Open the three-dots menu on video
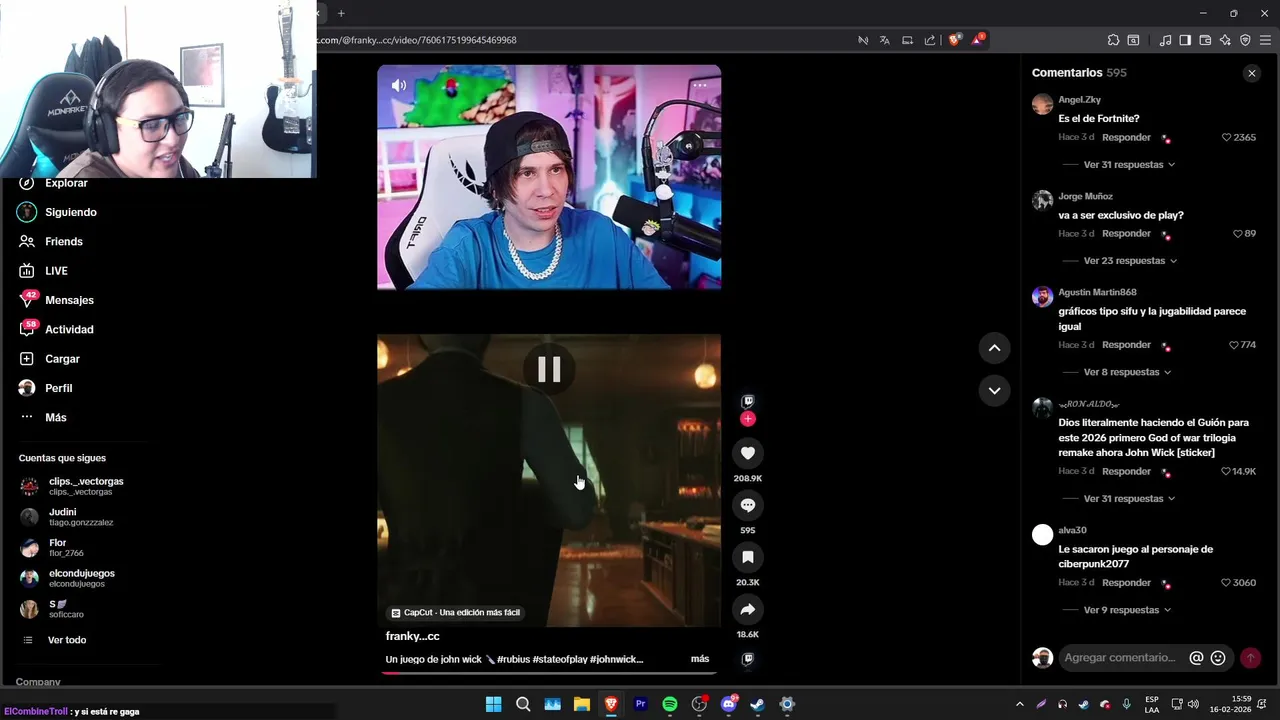This screenshot has height=720, width=1280. pyautogui.click(x=700, y=85)
